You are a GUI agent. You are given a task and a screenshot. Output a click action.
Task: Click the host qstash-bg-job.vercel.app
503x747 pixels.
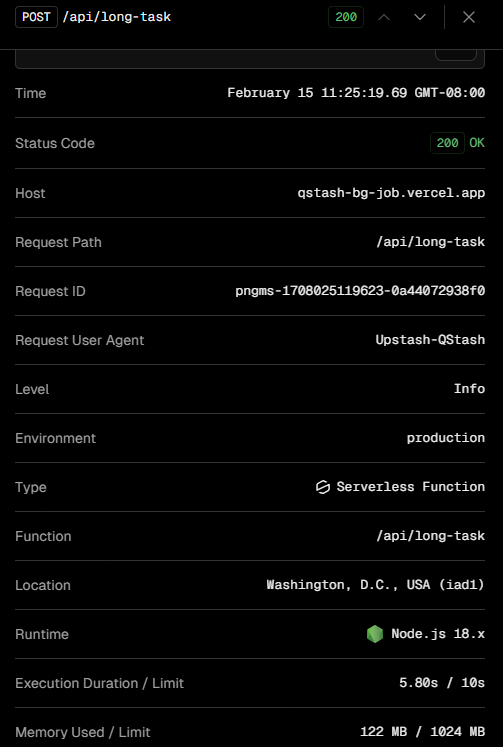(391, 193)
